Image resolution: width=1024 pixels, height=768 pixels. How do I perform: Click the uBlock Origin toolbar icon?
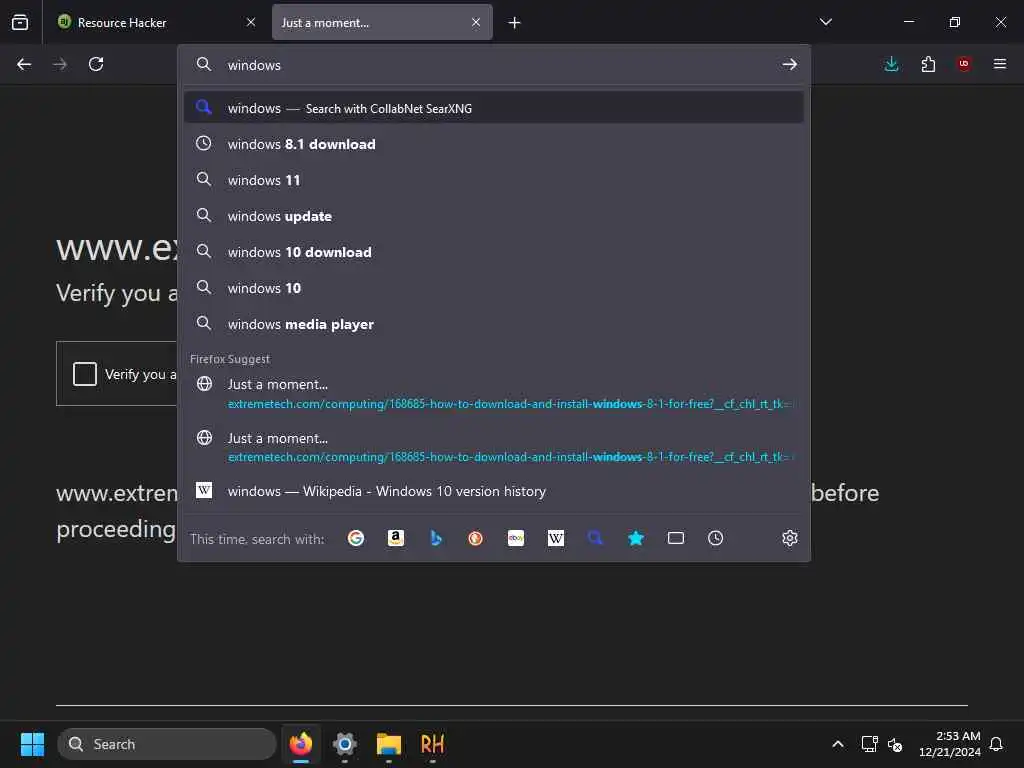click(964, 64)
